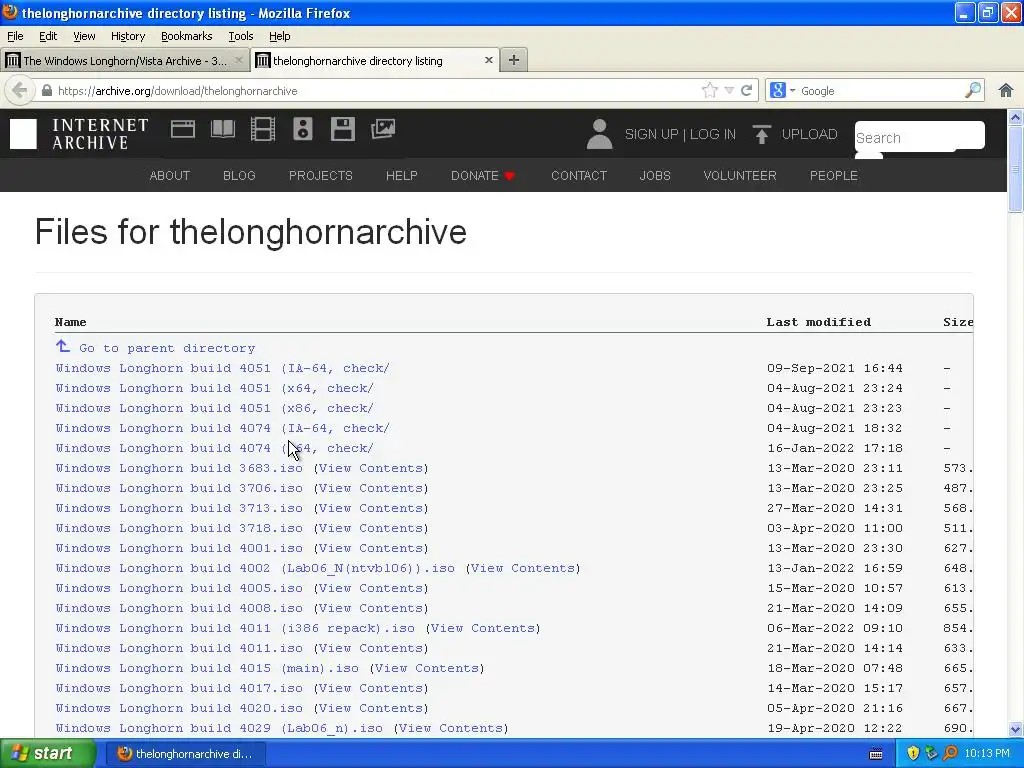The image size is (1024, 768).
Task: Open the Audio speaker icon
Action: [302, 129]
